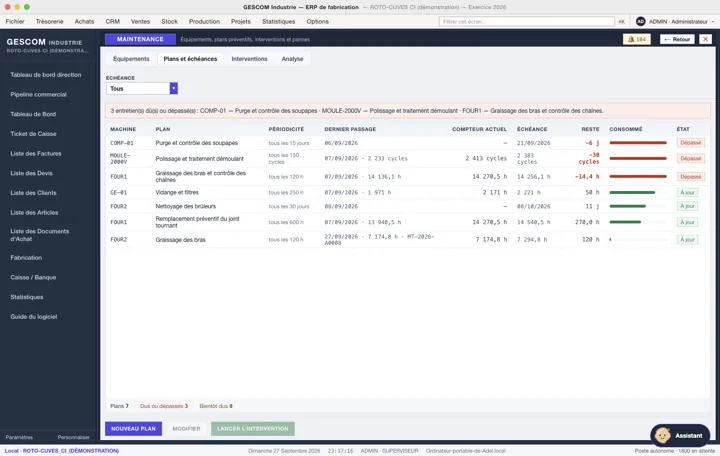720x456 pixels.
Task: Click the Dépassé badge on the COMP-01 row
Action: coord(691,143)
